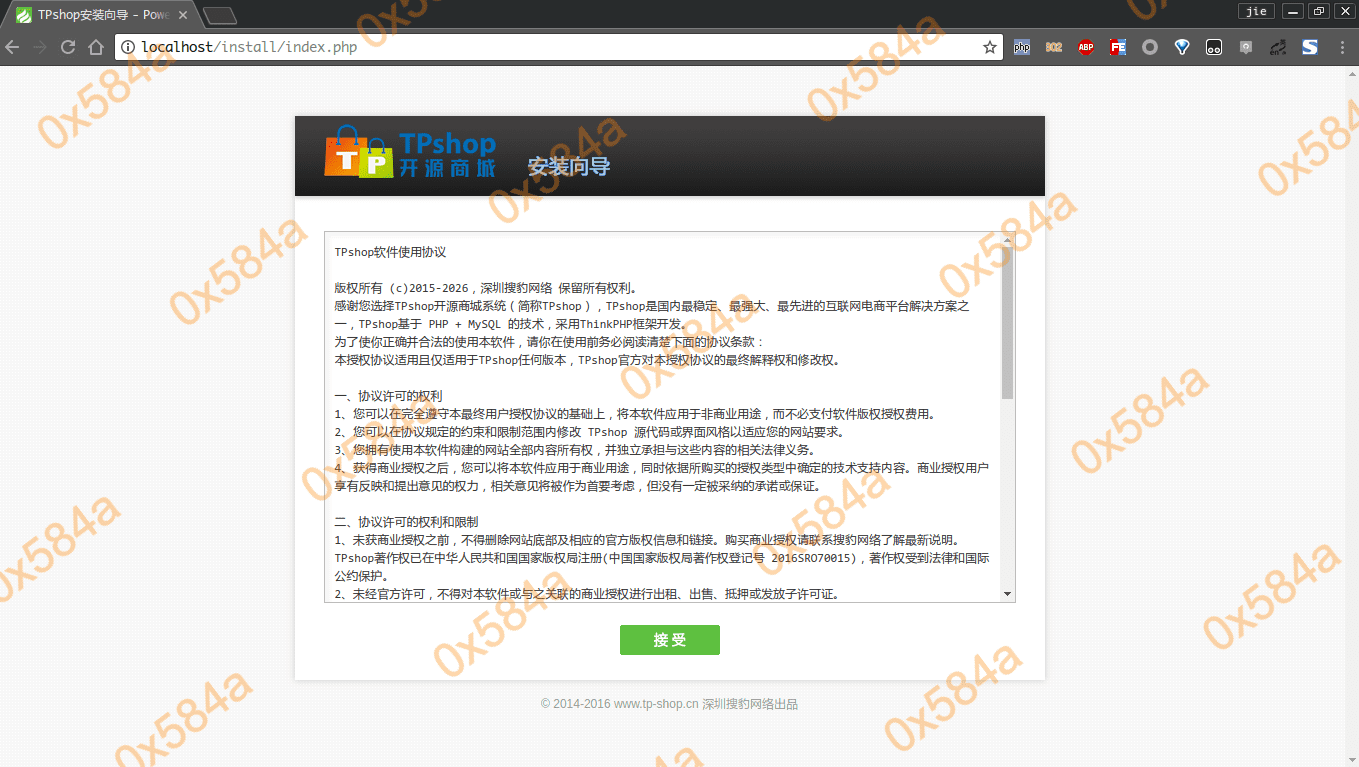
Task: Click the Tampermonkey extension icon
Action: click(1214, 47)
